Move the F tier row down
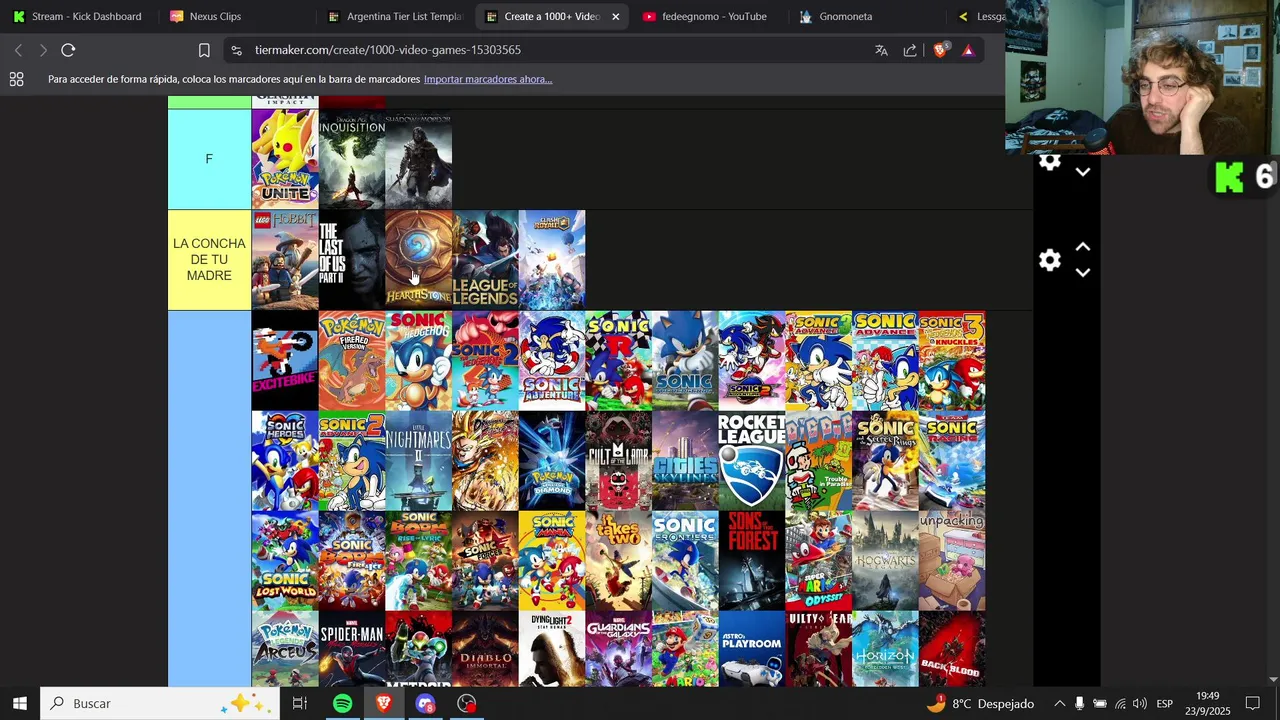 coord(1083,172)
